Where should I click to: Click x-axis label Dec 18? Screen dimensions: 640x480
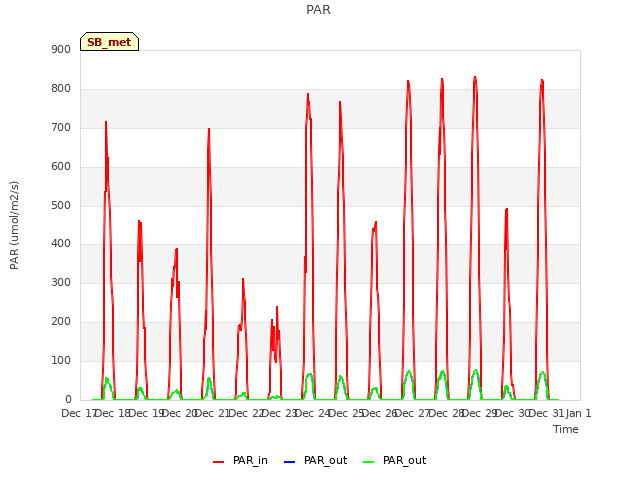click(x=112, y=413)
